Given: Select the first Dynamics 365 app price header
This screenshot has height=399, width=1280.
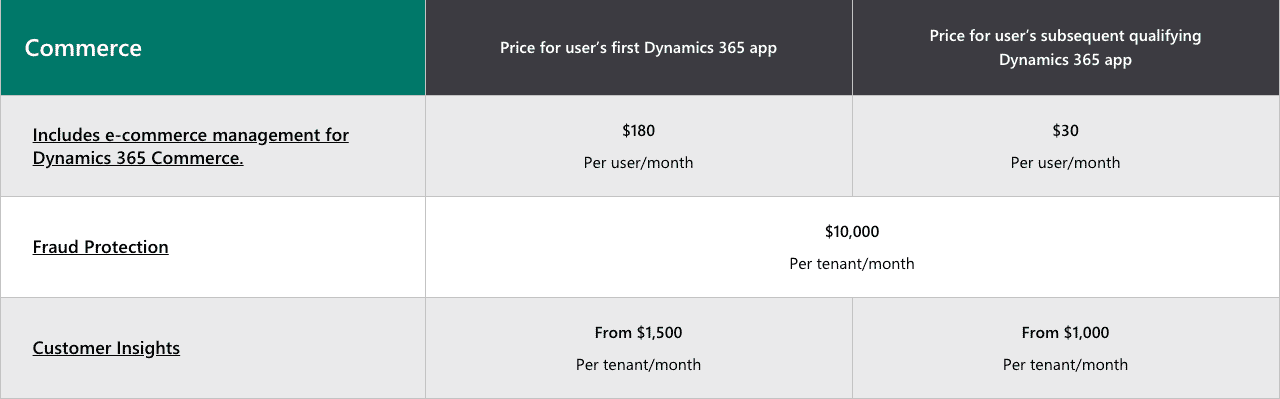Looking at the screenshot, I should click(639, 48).
